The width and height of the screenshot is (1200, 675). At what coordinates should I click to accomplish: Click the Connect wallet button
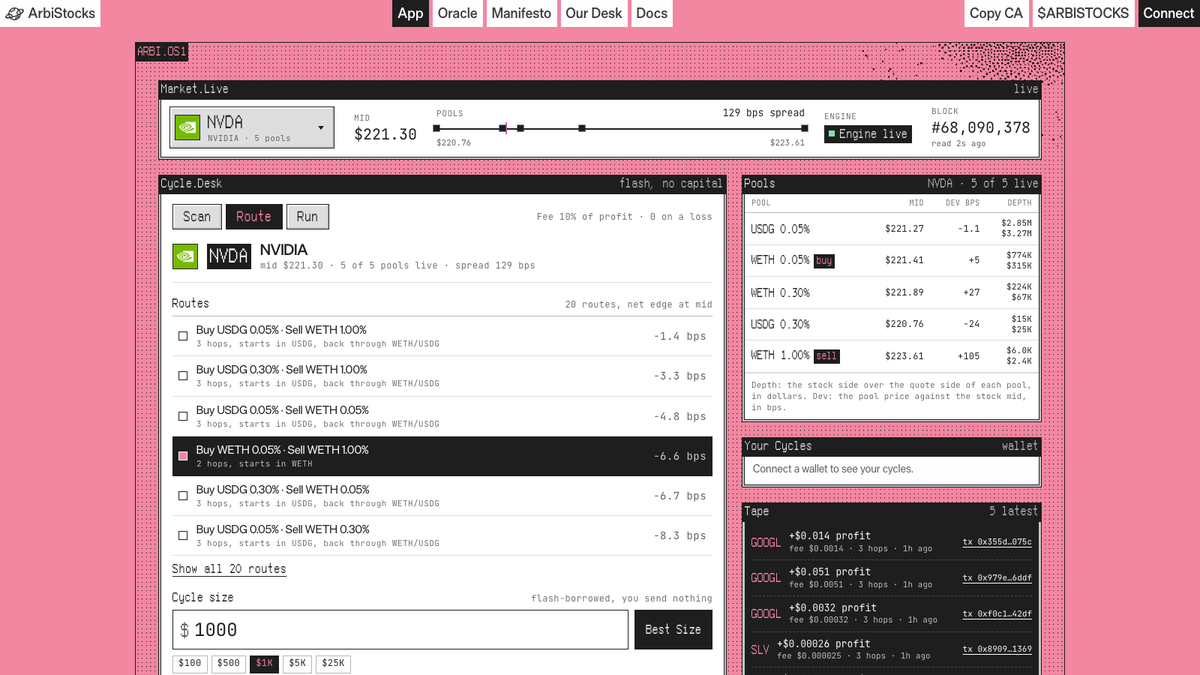click(1168, 13)
